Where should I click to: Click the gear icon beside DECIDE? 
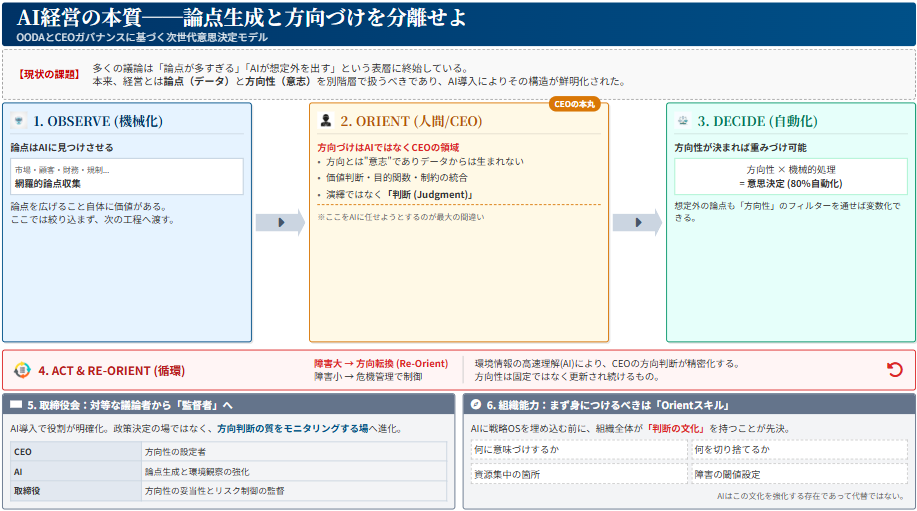[x=683, y=121]
